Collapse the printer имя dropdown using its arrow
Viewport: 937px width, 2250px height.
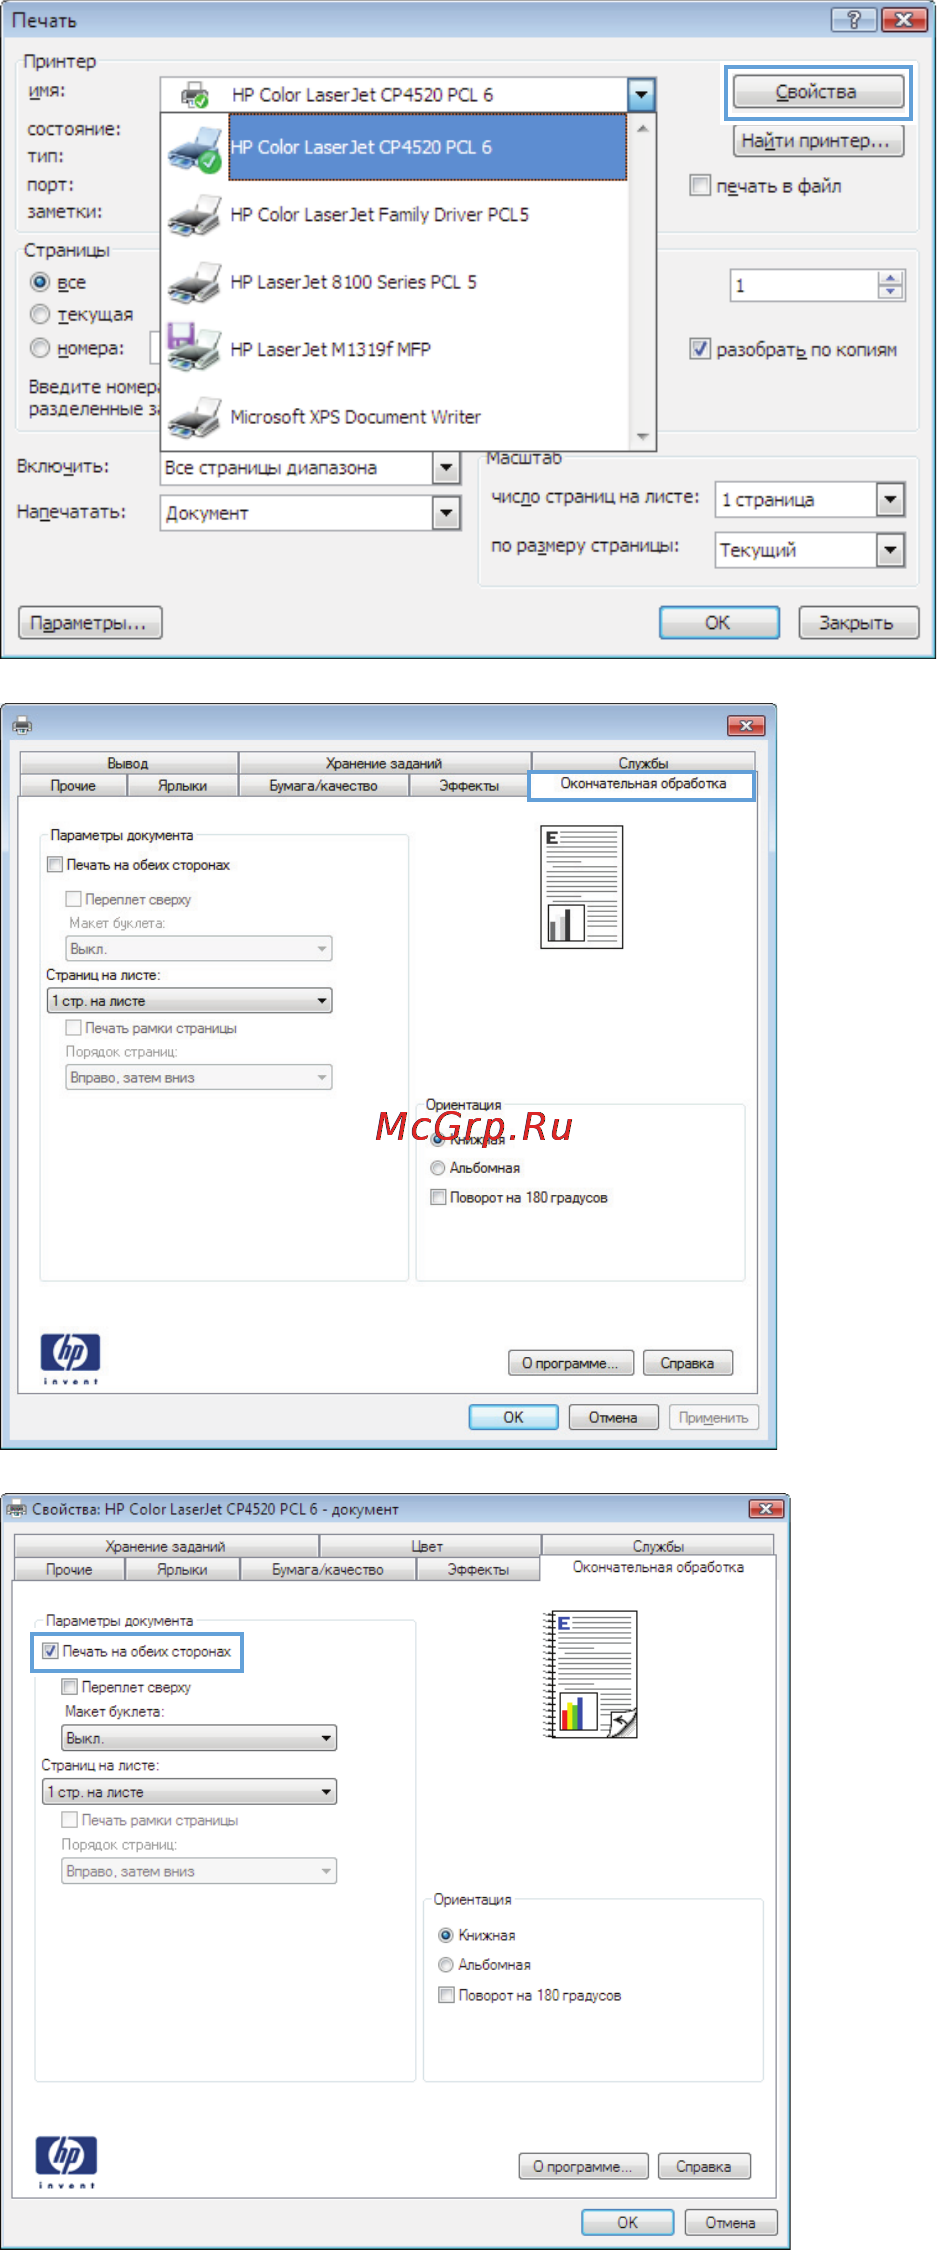[641, 95]
